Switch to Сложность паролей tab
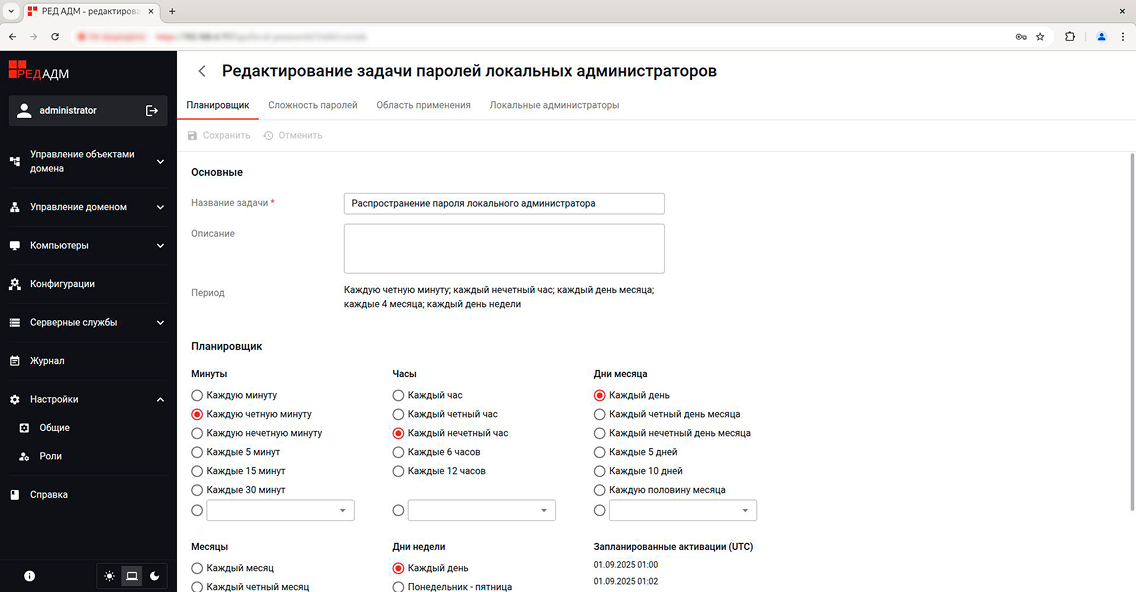1136x592 pixels. [x=313, y=105]
